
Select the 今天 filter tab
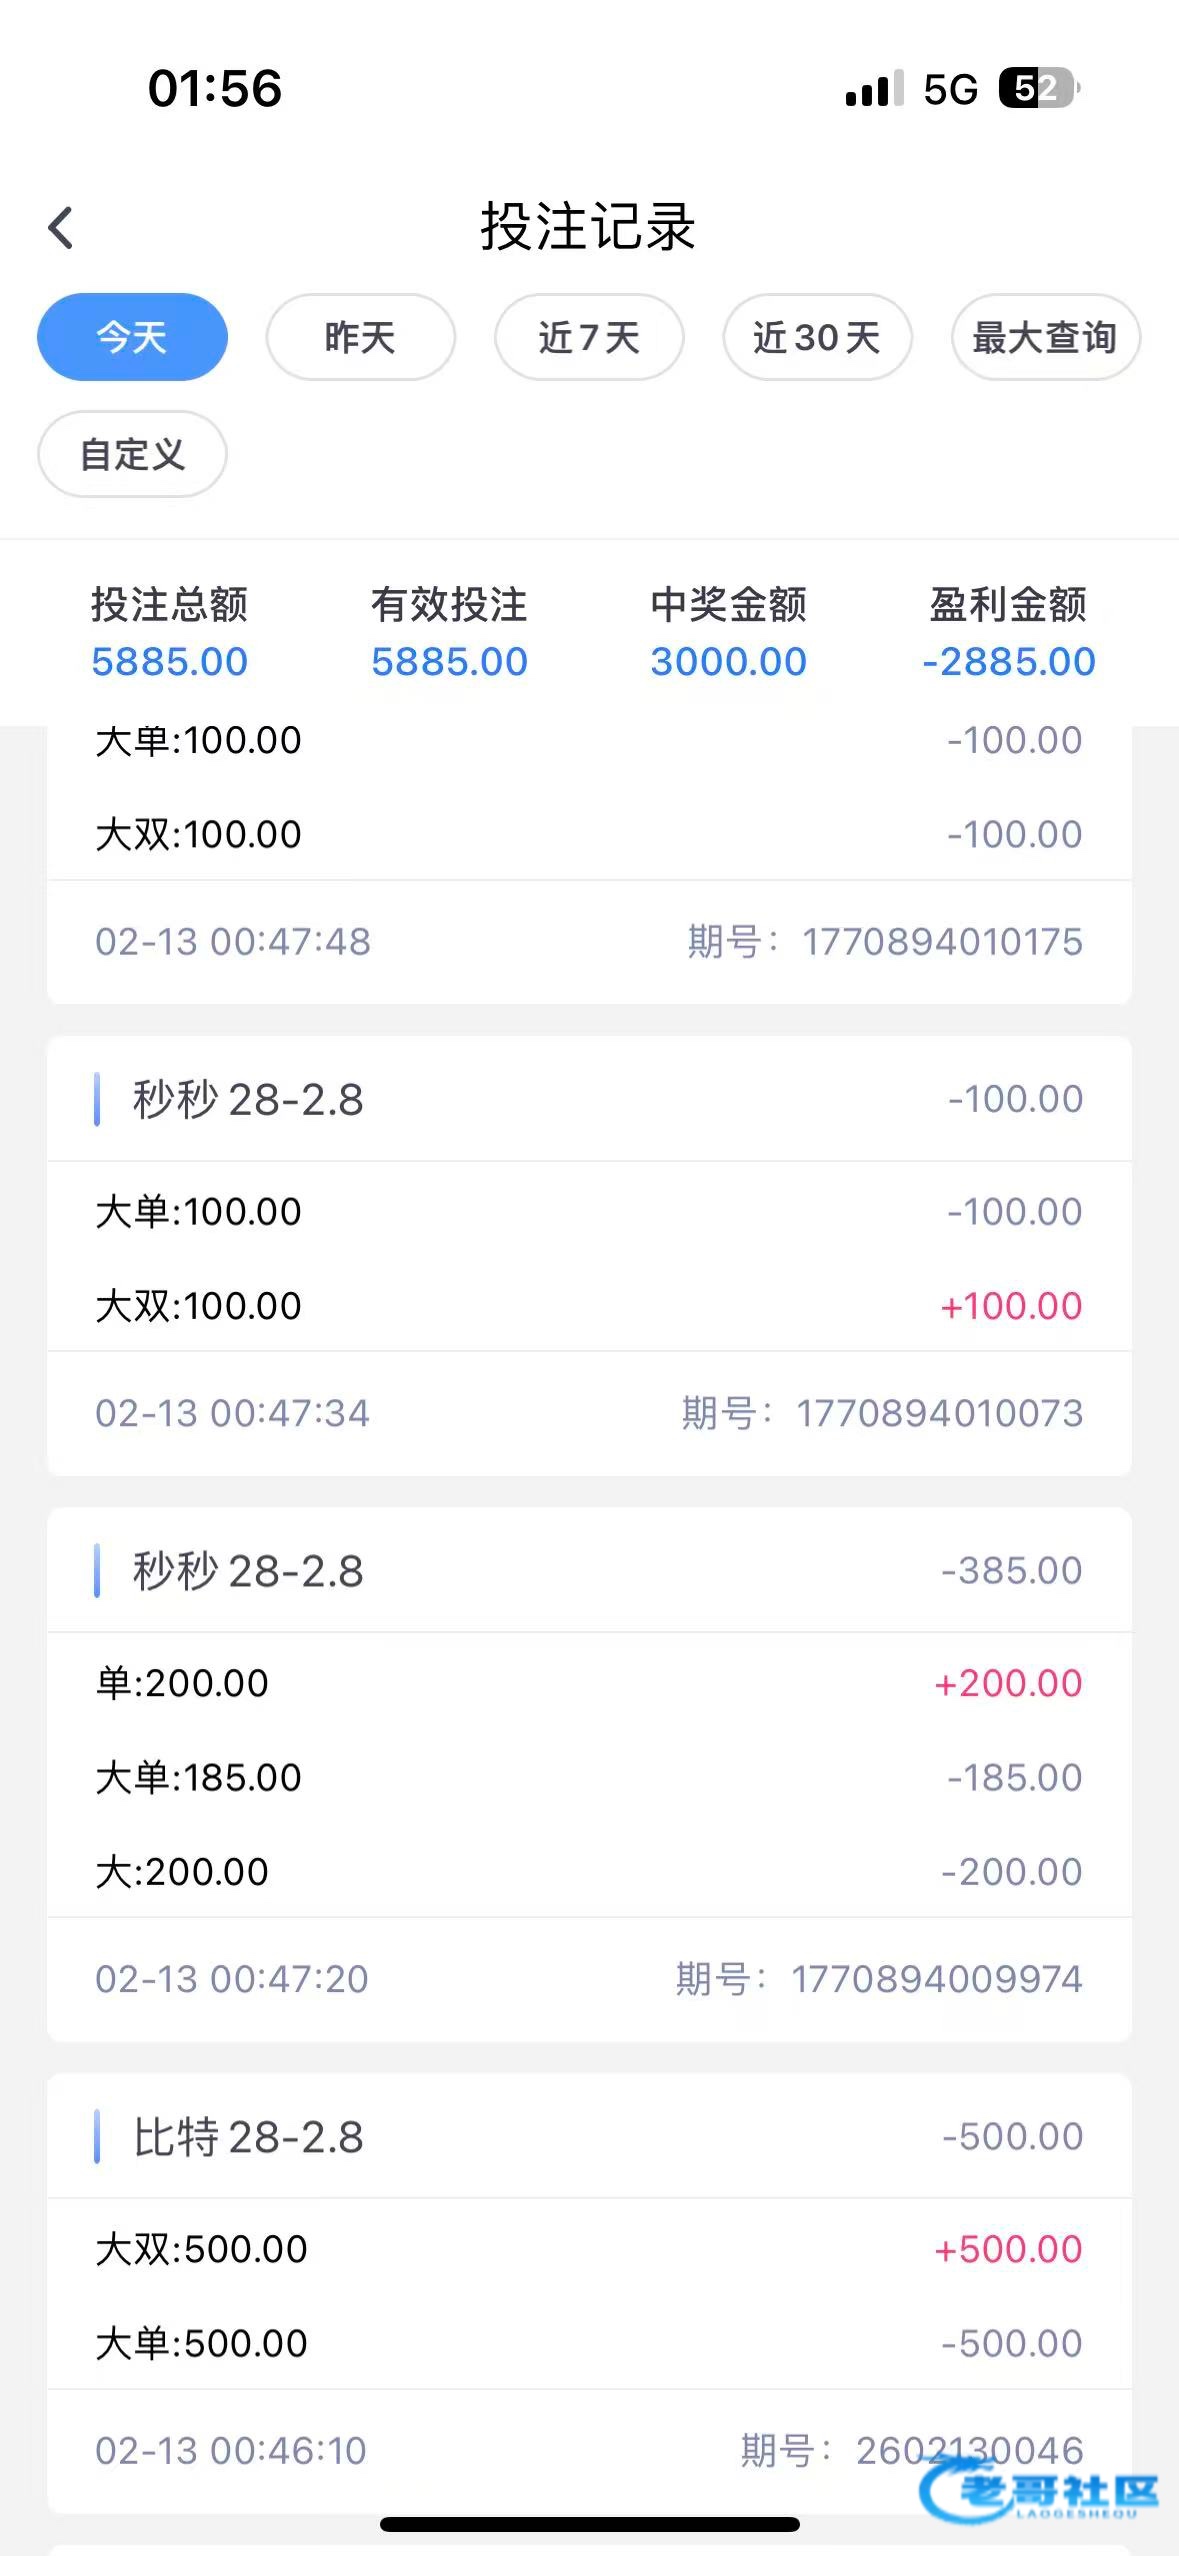[132, 337]
